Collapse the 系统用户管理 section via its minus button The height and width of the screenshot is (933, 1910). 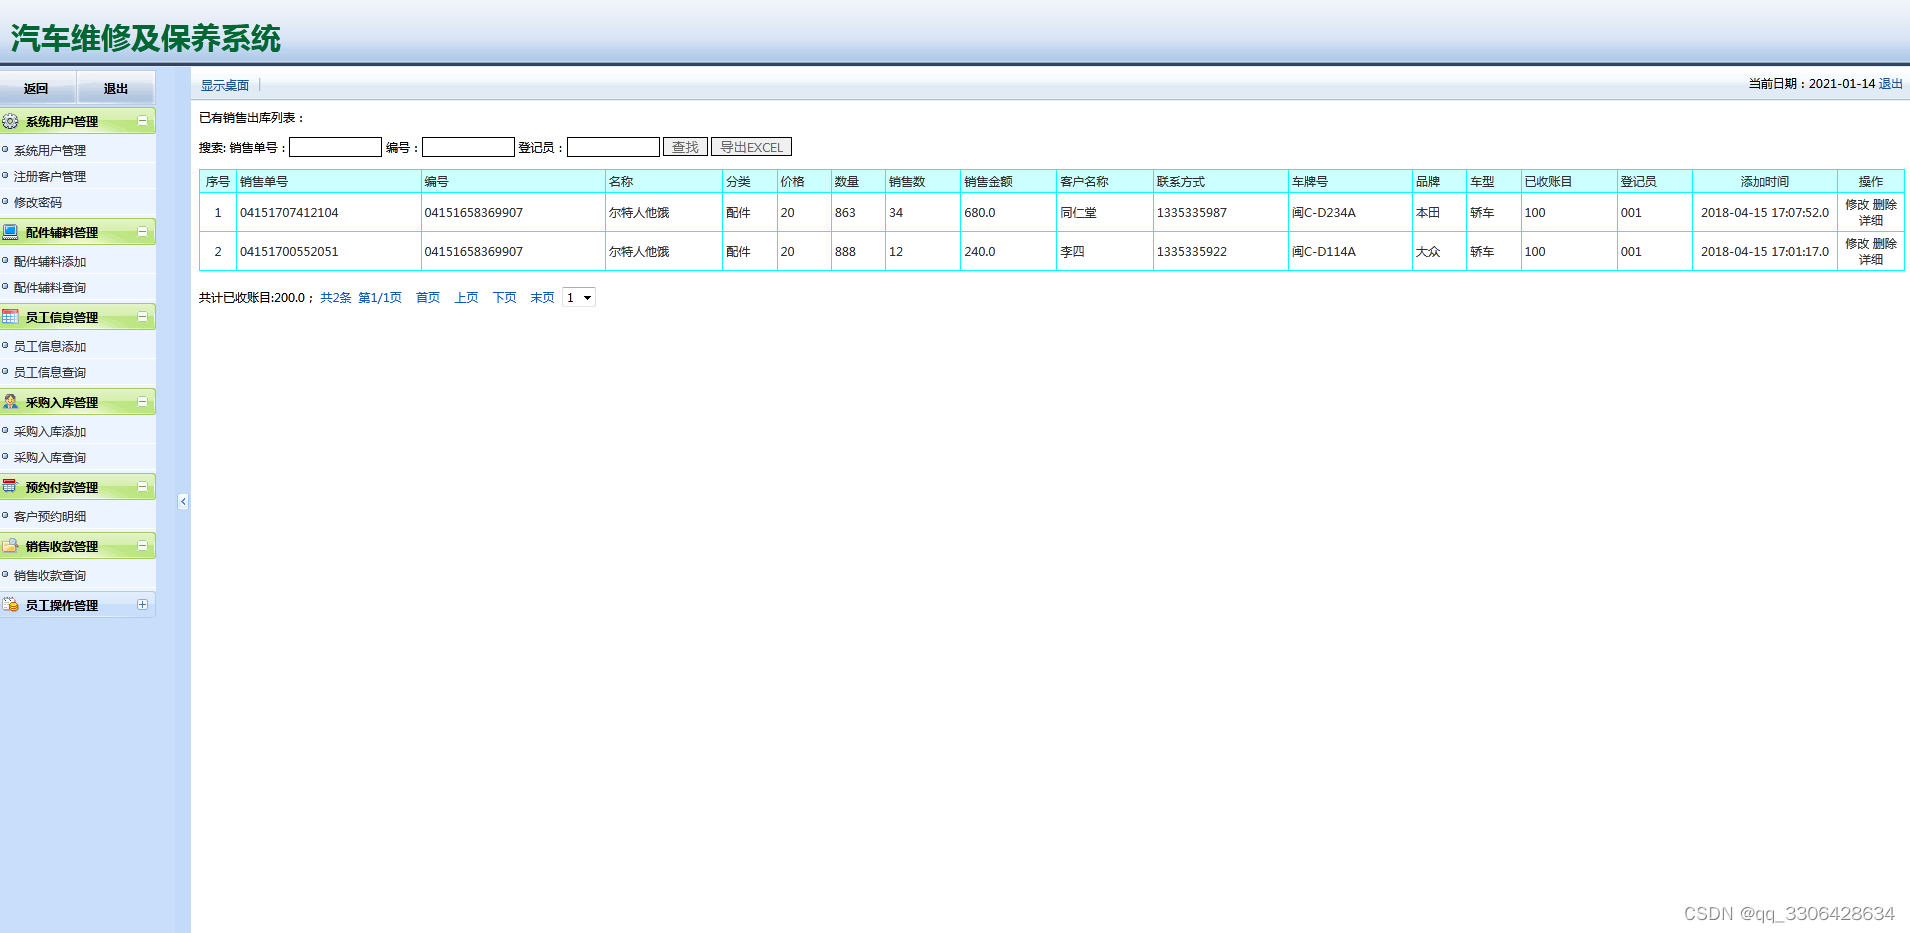coord(142,121)
